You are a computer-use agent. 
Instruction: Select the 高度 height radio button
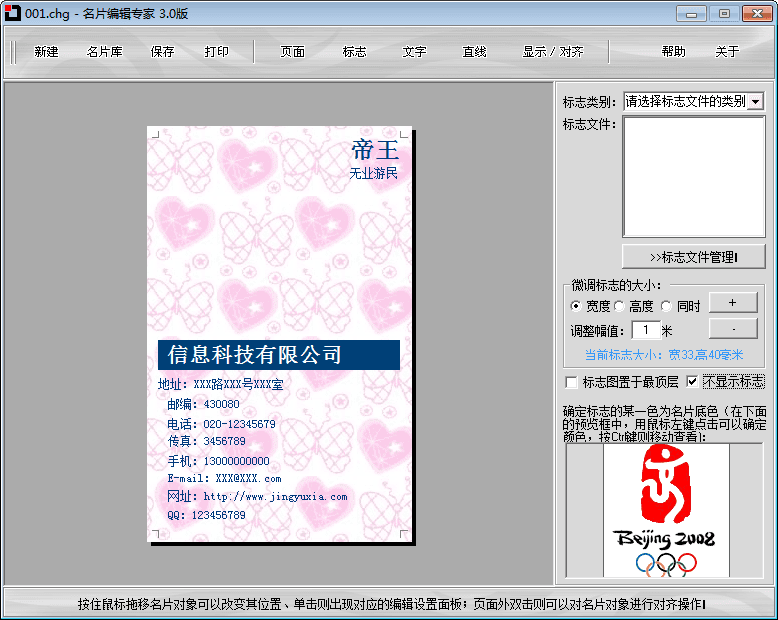[x=619, y=306]
